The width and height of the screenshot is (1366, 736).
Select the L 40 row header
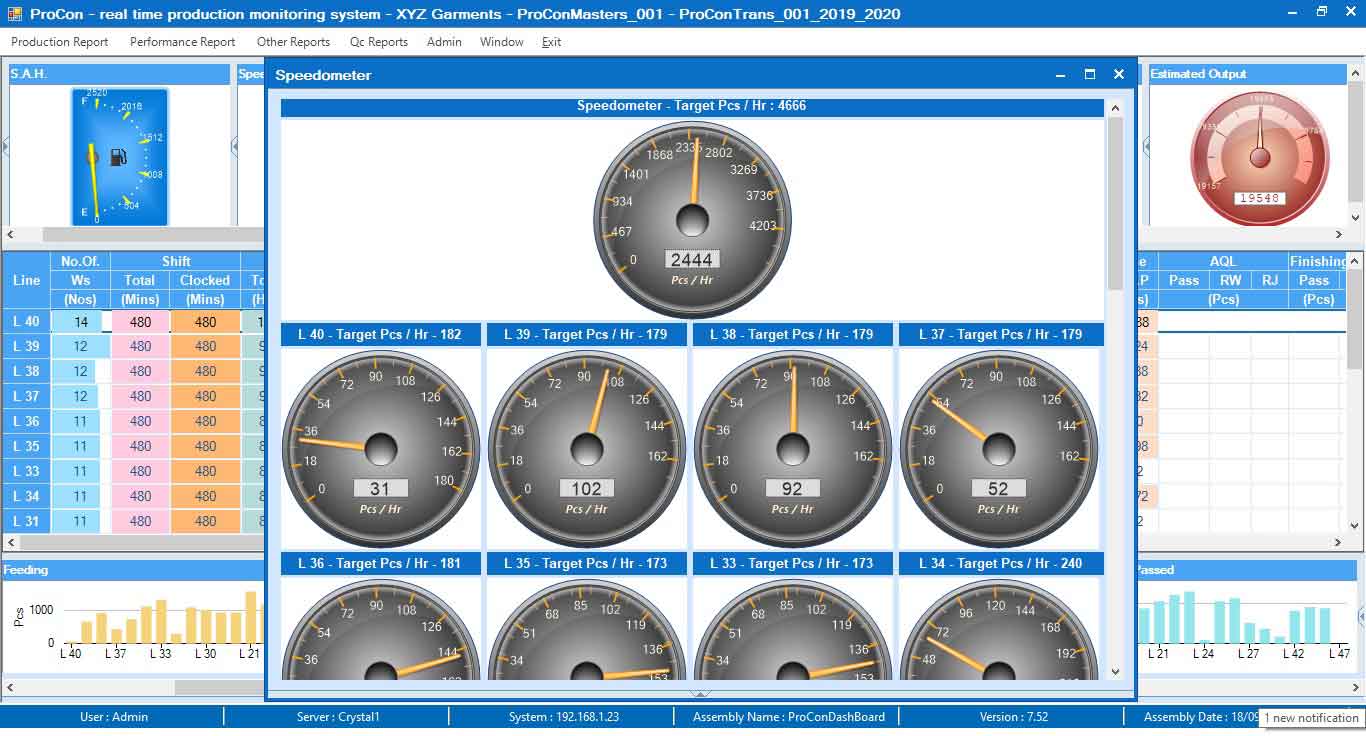coord(26,322)
